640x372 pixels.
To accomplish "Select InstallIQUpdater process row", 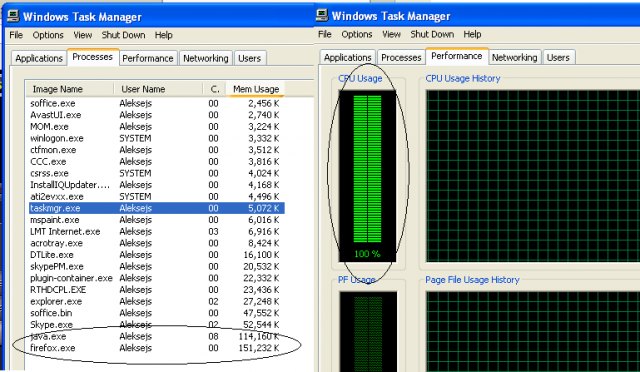I will tap(157, 185).
